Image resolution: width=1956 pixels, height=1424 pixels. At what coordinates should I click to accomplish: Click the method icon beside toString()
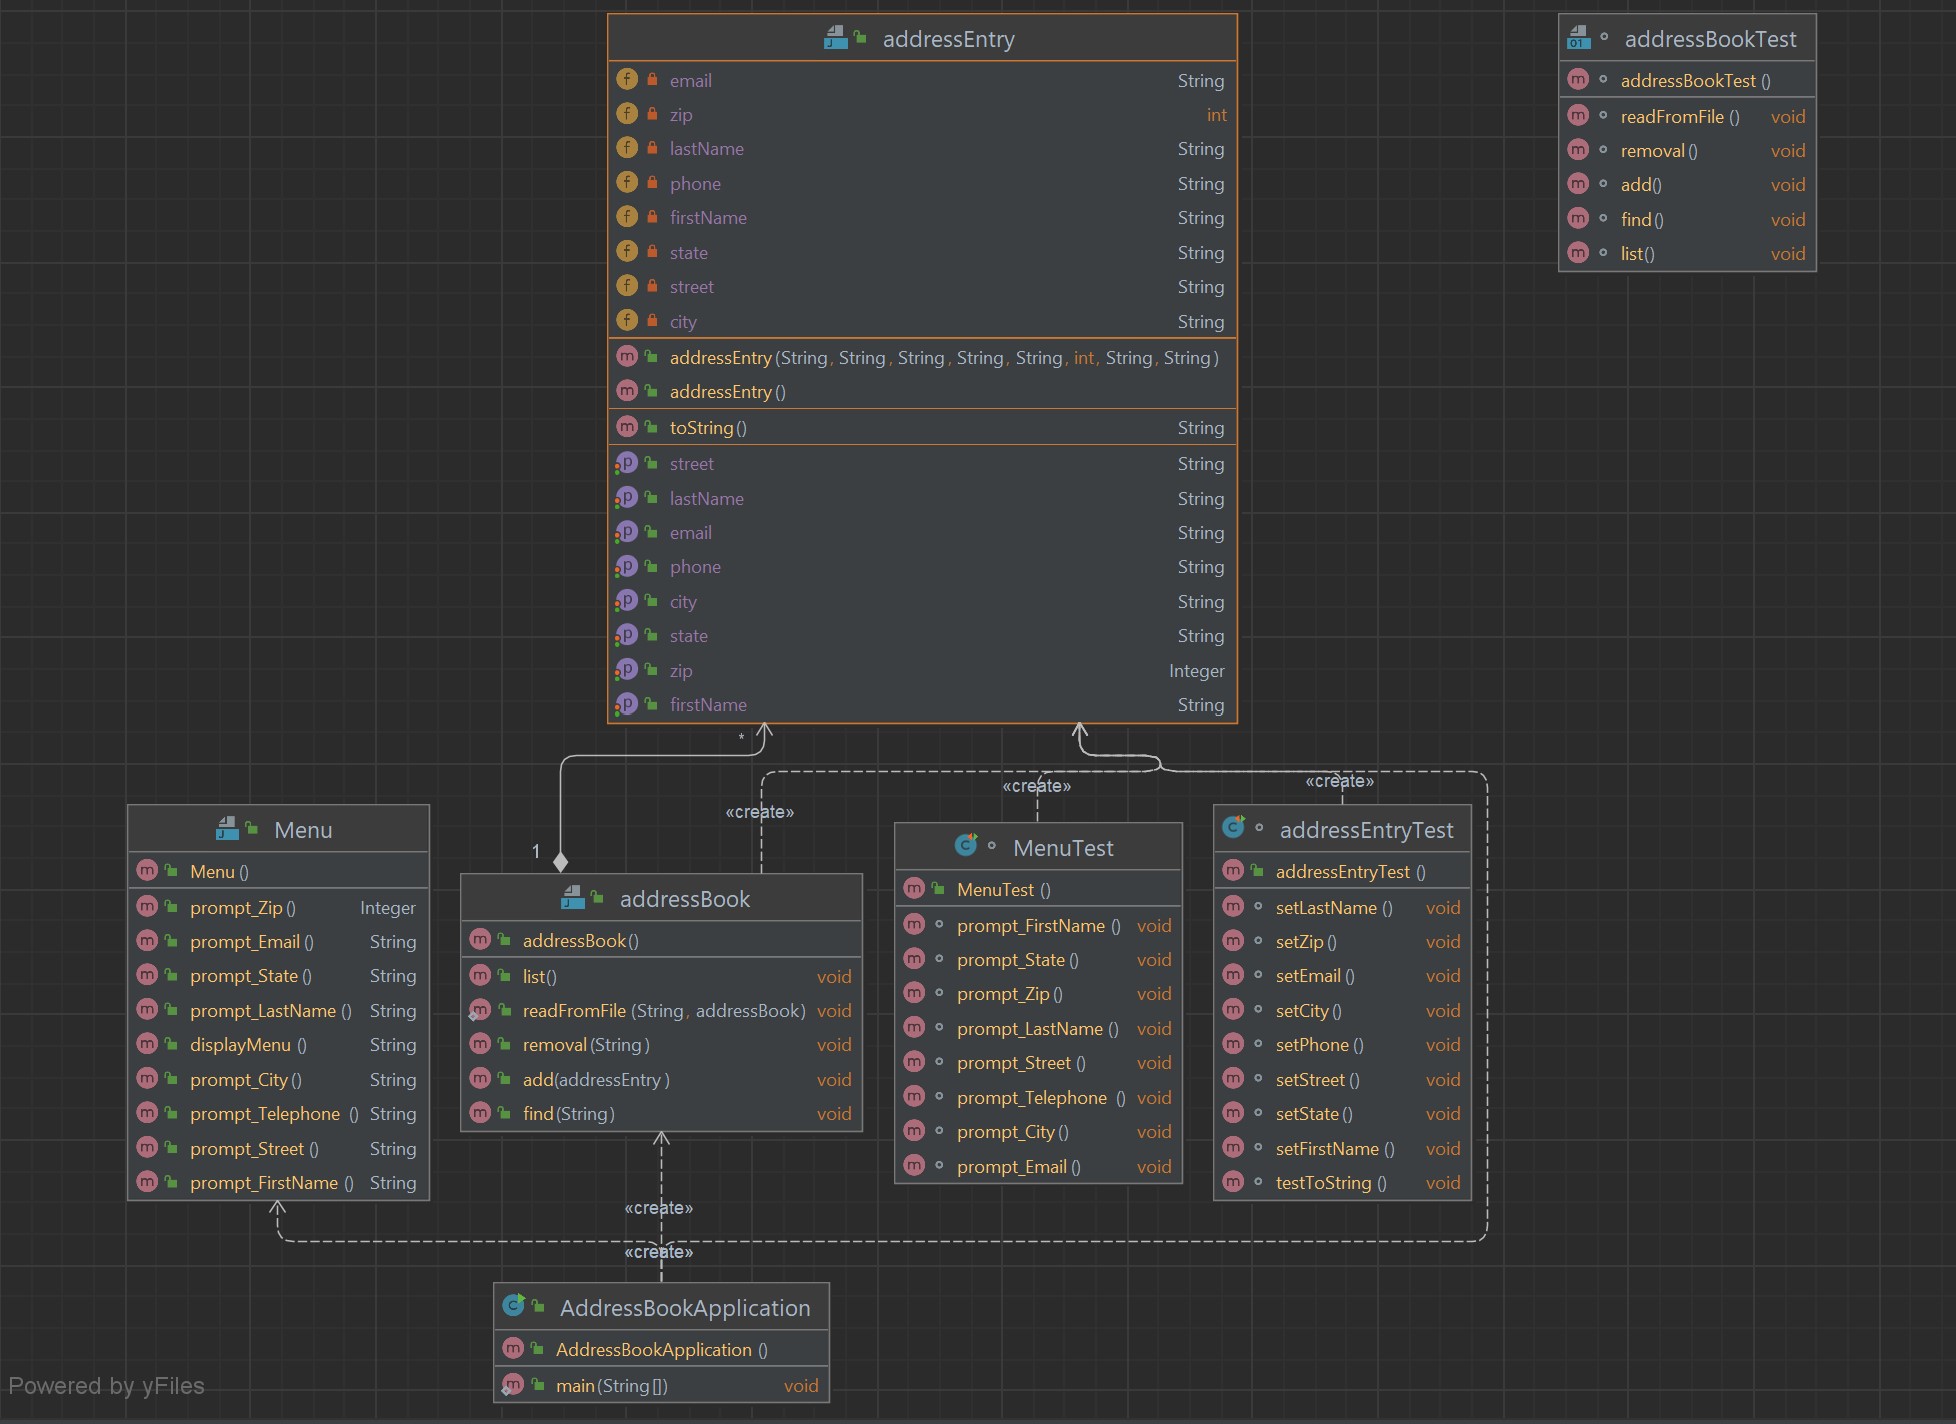tap(627, 427)
